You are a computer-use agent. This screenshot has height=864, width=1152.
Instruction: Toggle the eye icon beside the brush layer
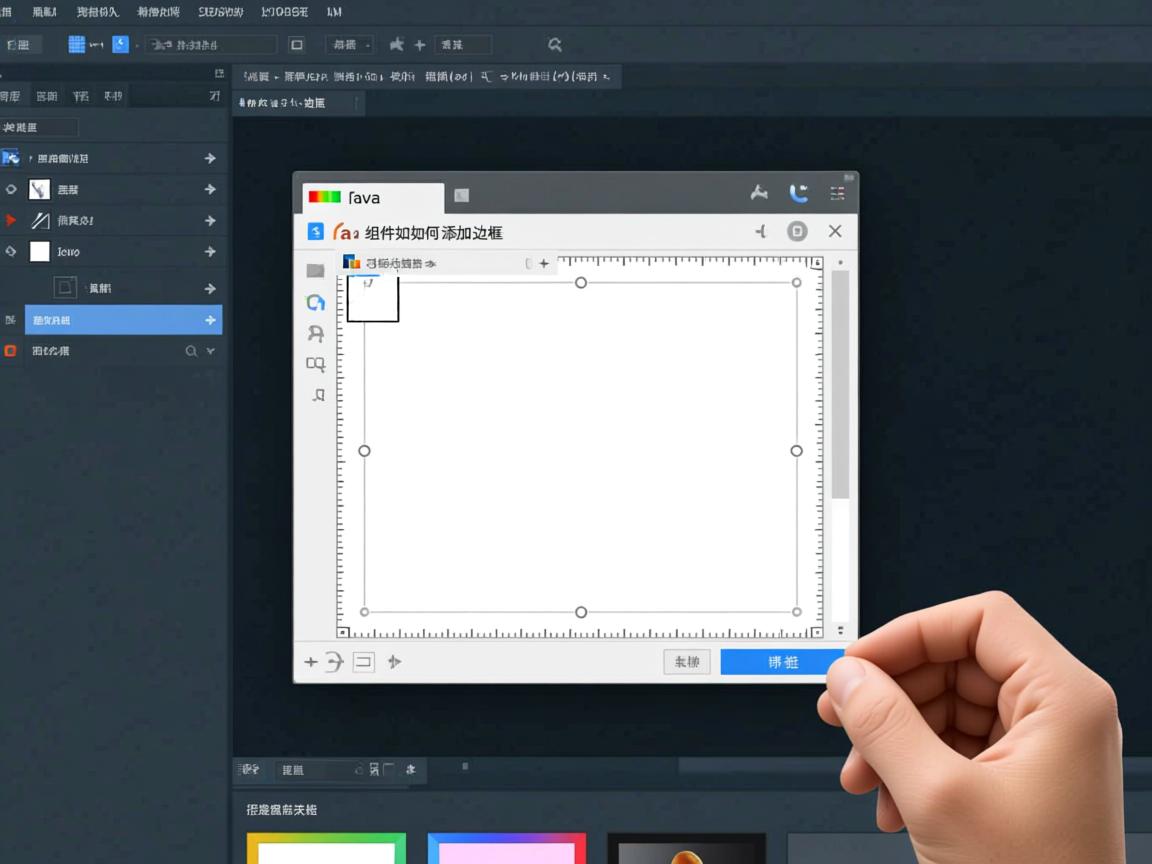[11, 189]
